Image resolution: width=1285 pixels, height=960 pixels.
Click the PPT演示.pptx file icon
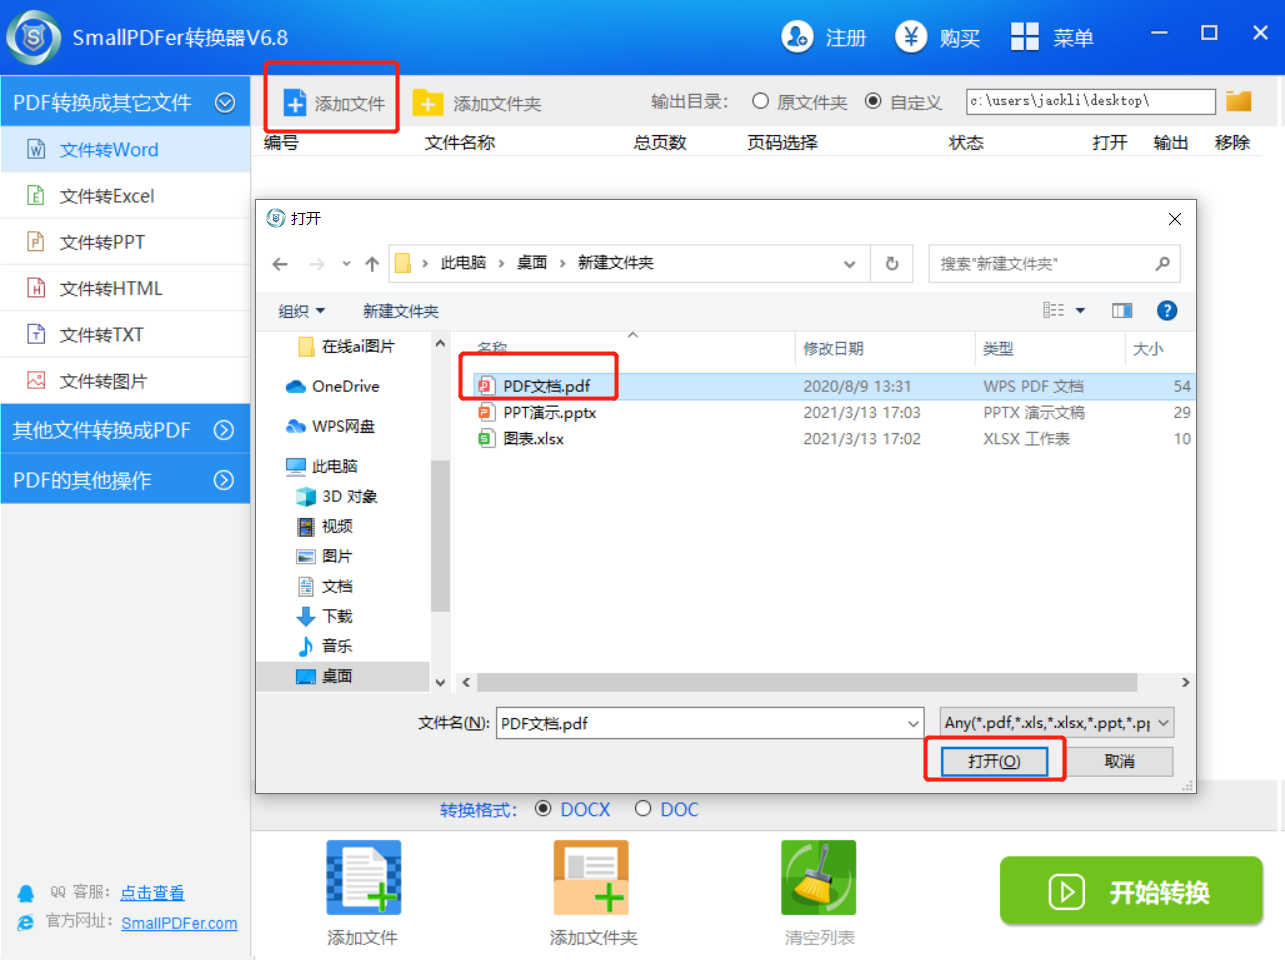(485, 412)
